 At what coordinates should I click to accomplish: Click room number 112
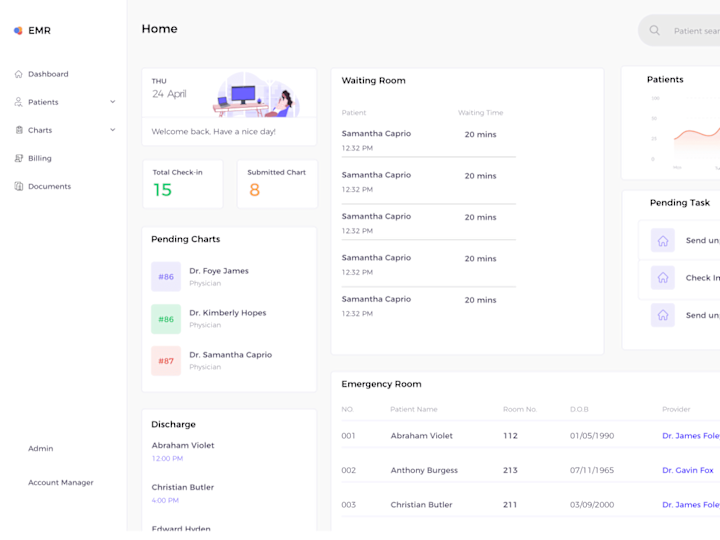pos(510,435)
